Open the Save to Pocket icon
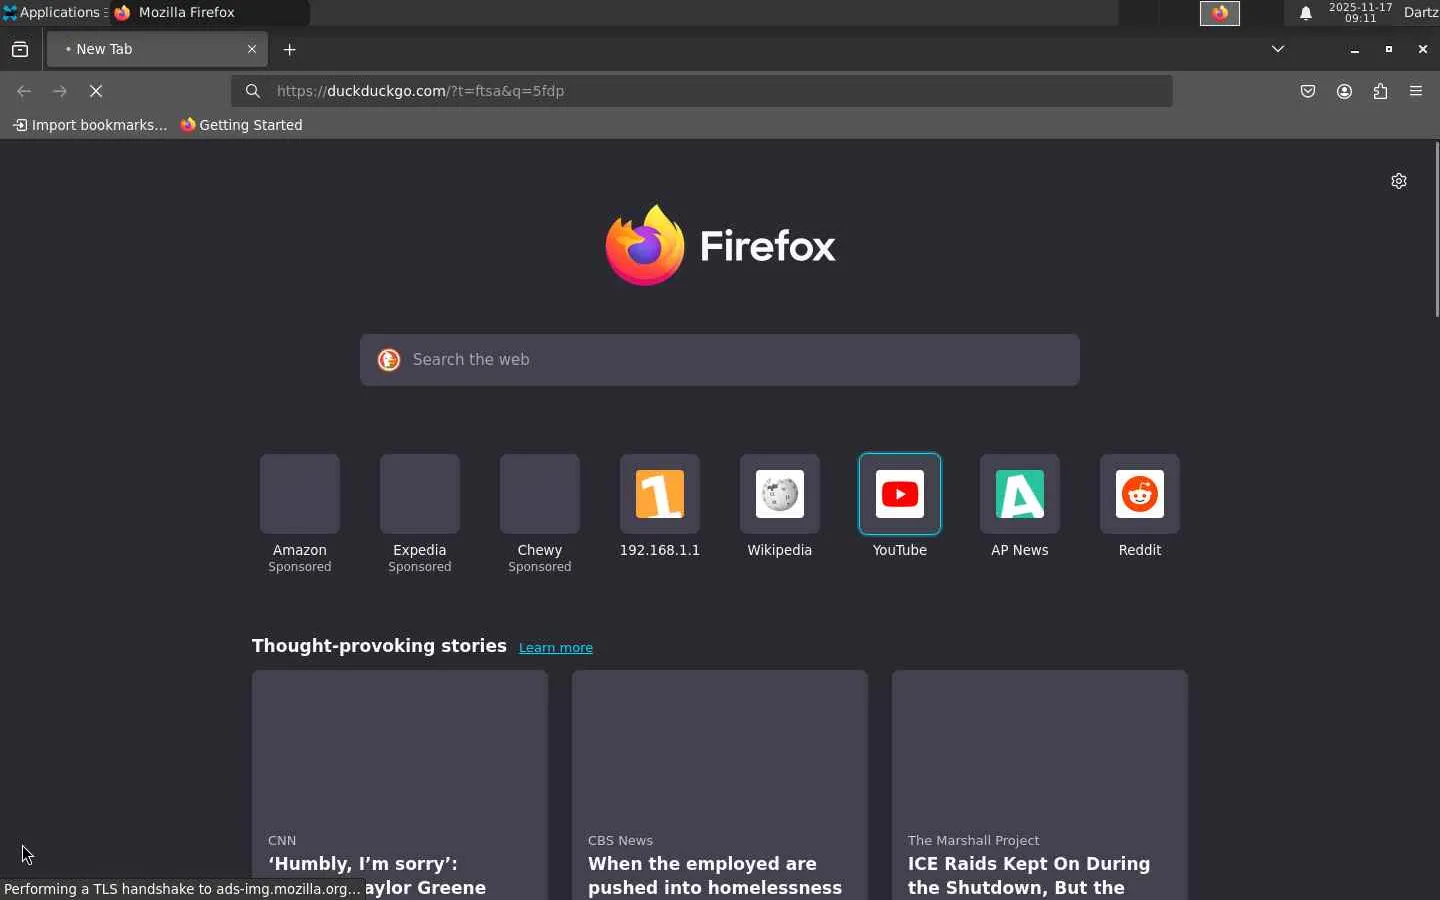Image resolution: width=1440 pixels, height=900 pixels. coord(1309,92)
